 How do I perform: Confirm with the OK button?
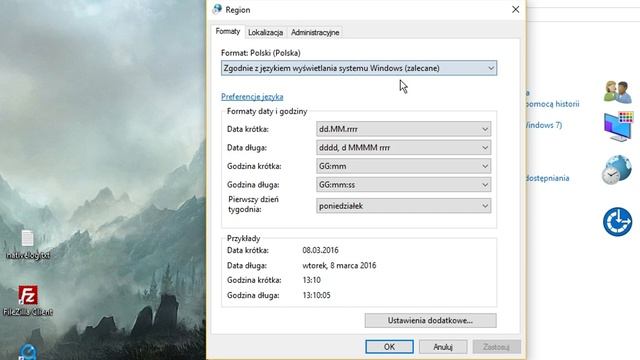tap(389, 347)
